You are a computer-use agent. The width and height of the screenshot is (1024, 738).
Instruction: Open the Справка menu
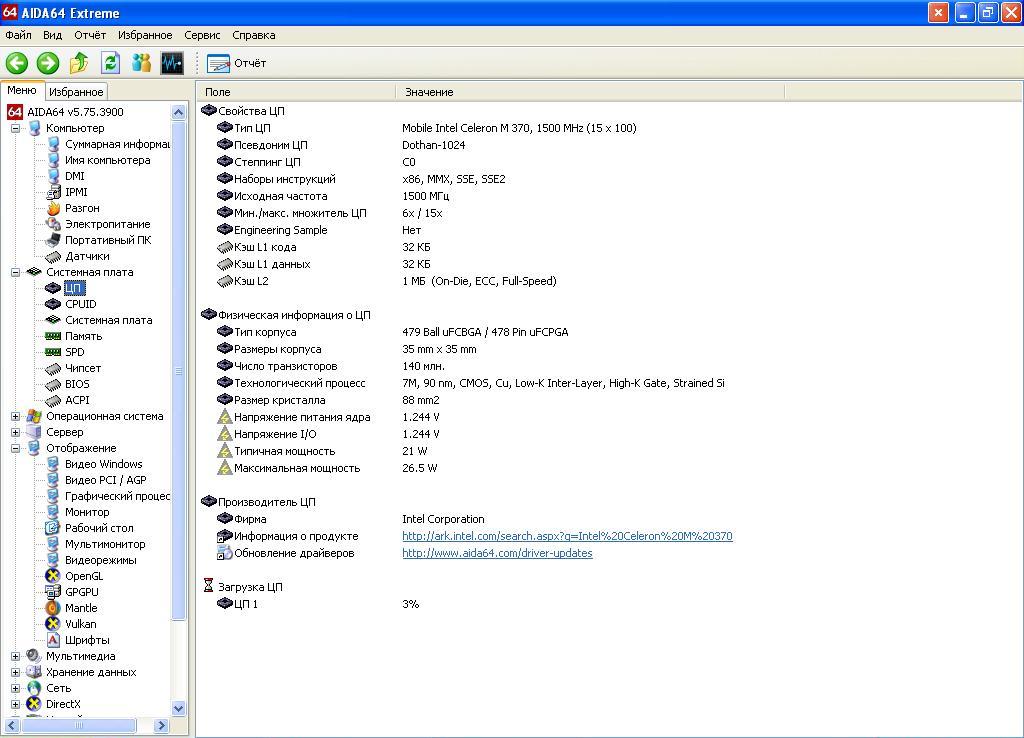coord(253,35)
